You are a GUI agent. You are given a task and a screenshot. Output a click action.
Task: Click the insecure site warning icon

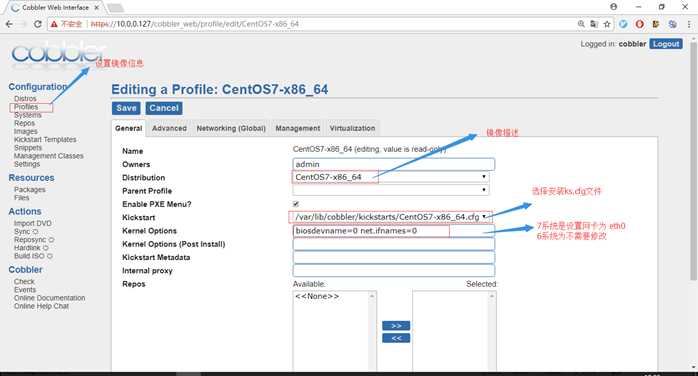[54, 24]
